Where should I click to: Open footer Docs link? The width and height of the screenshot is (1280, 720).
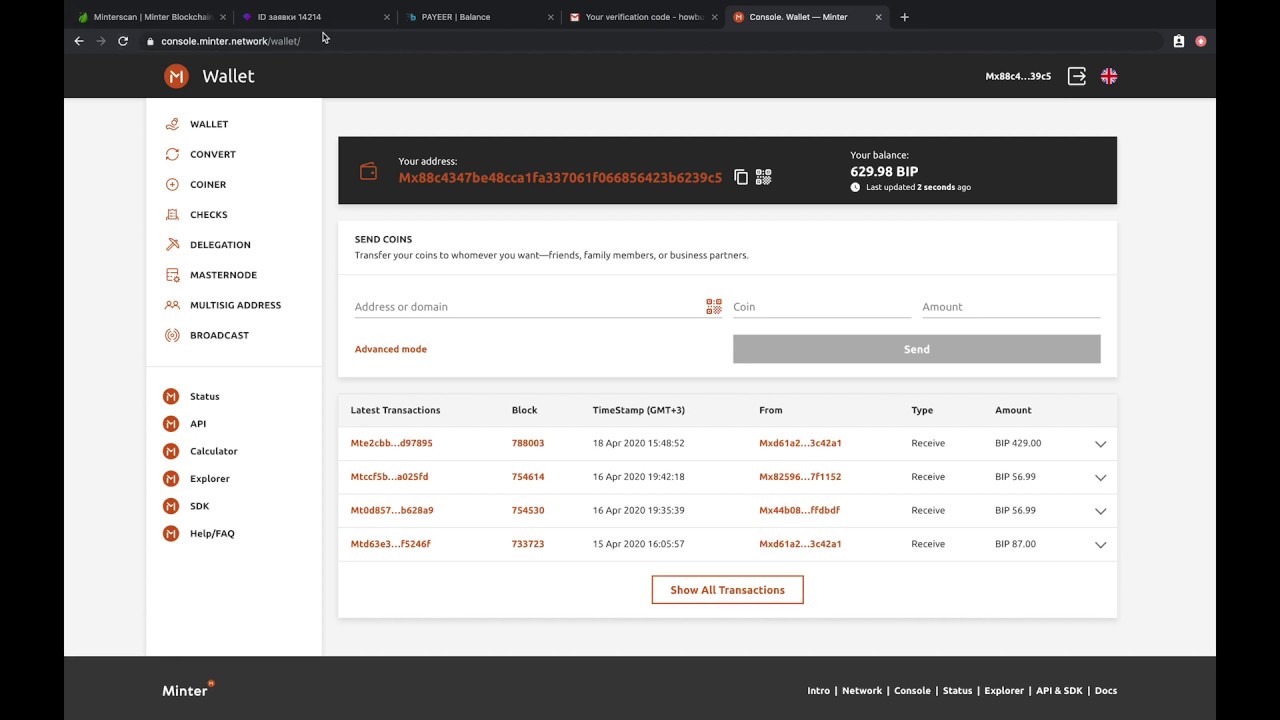click(x=1106, y=691)
